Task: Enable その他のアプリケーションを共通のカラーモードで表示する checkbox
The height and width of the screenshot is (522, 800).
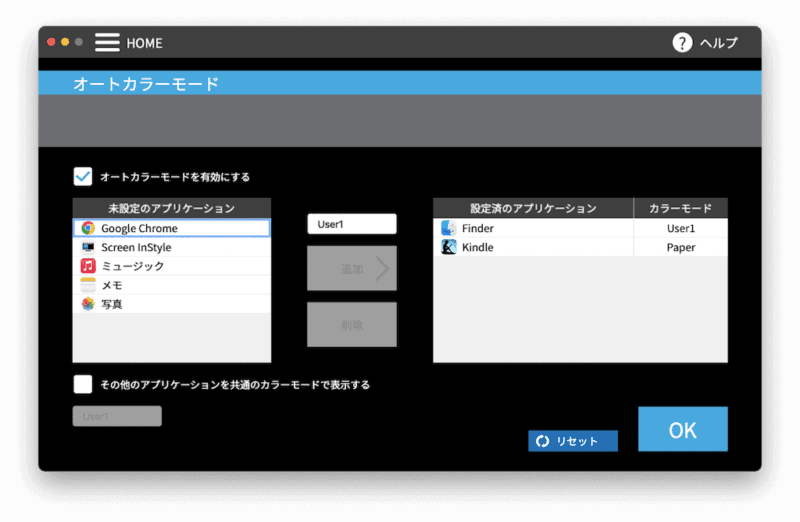Action: point(83,384)
